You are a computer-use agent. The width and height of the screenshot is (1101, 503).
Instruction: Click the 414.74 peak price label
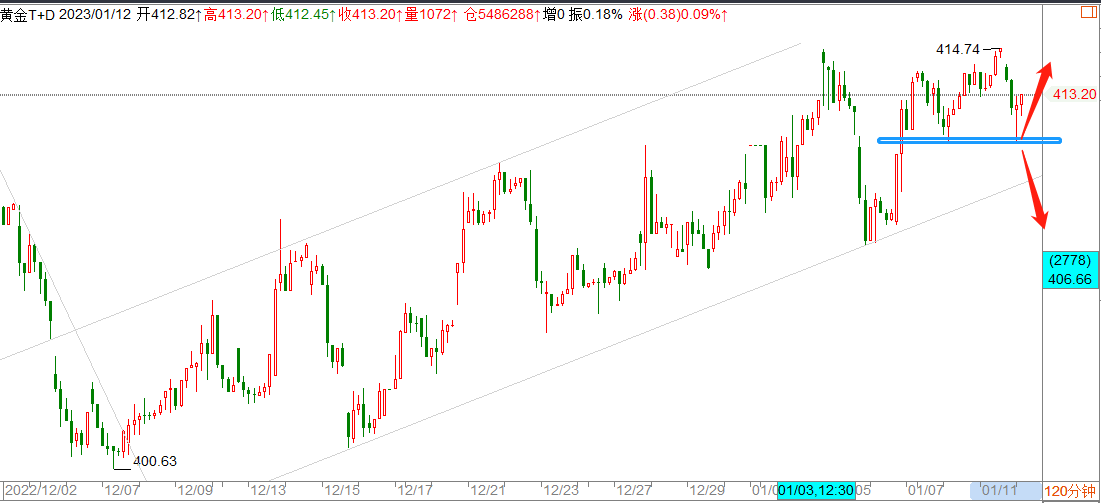click(x=959, y=49)
